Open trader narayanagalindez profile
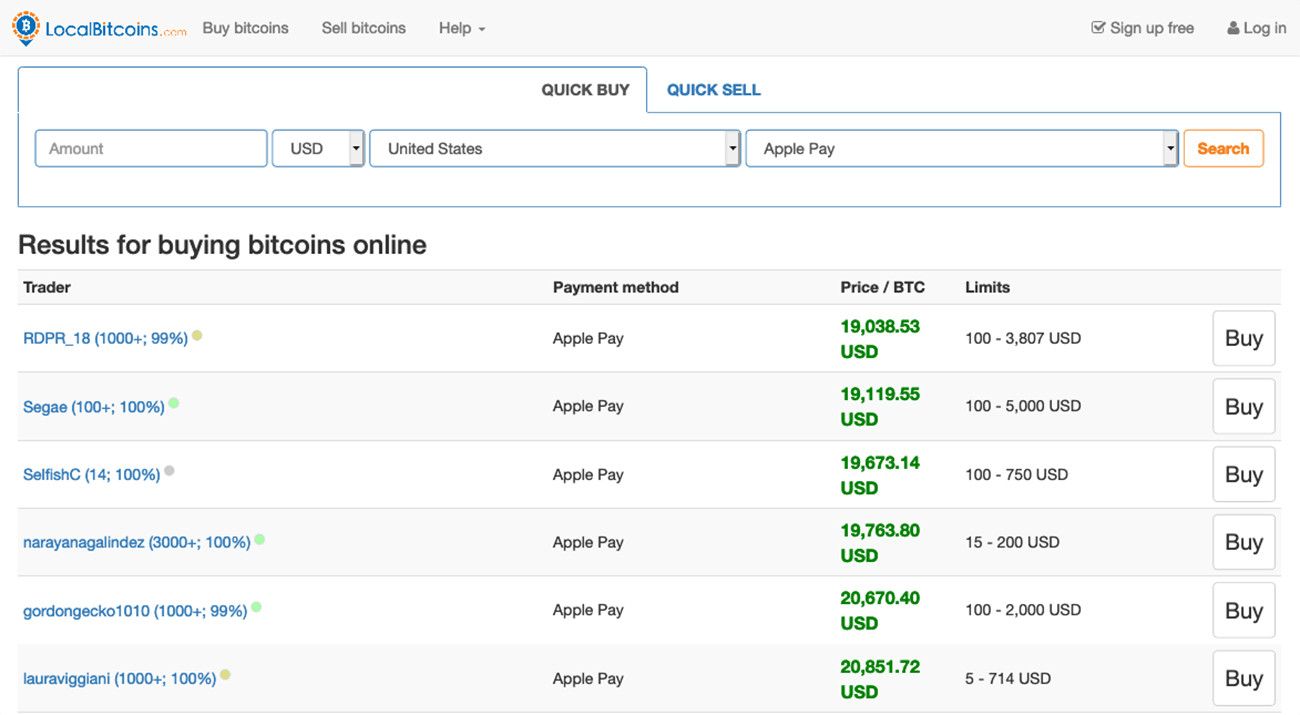The width and height of the screenshot is (1300, 715). pyautogui.click(x=136, y=542)
